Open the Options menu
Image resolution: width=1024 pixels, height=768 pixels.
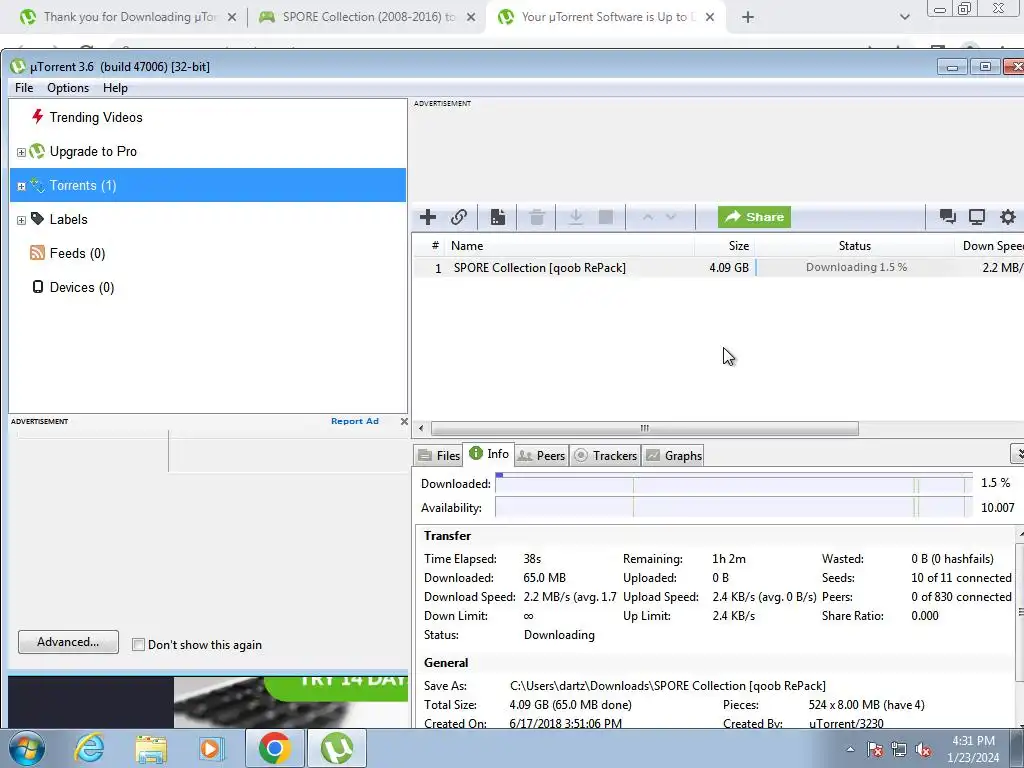[x=68, y=88]
